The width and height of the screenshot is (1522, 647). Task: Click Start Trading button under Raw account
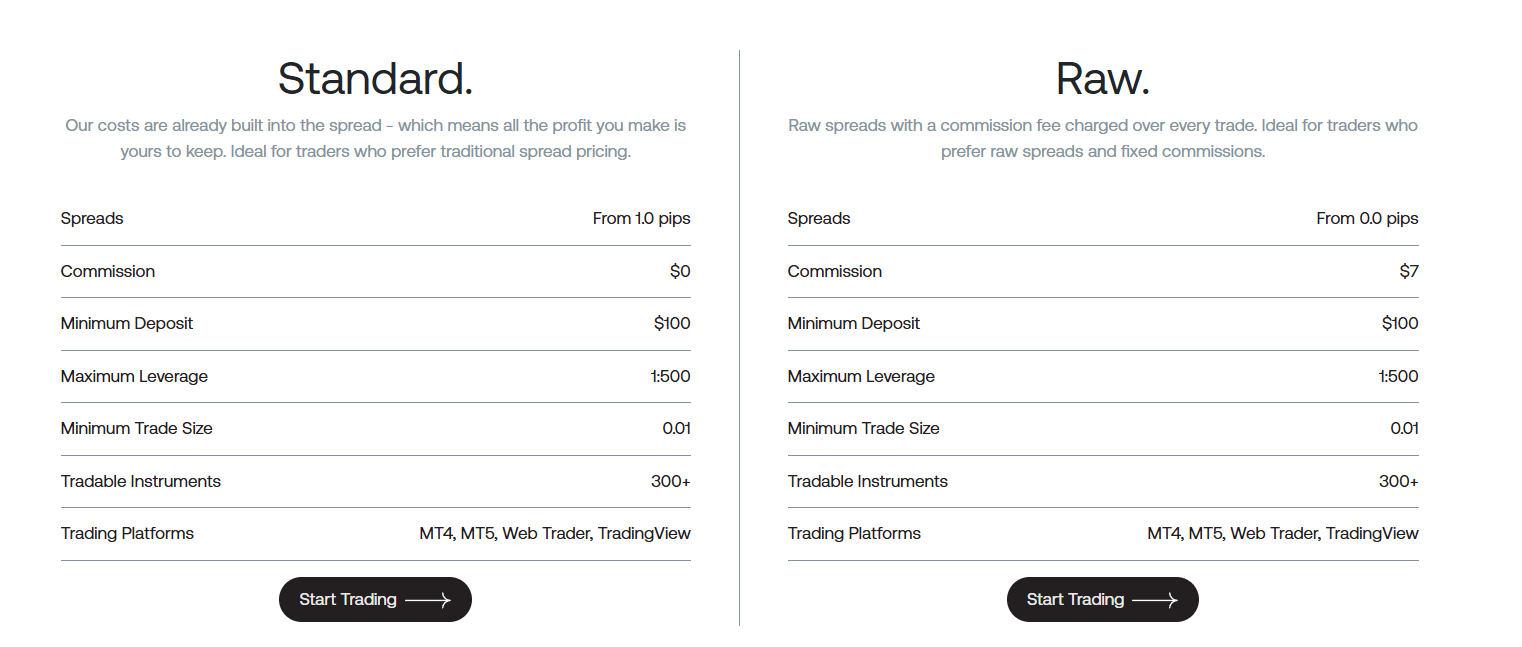(1102, 600)
